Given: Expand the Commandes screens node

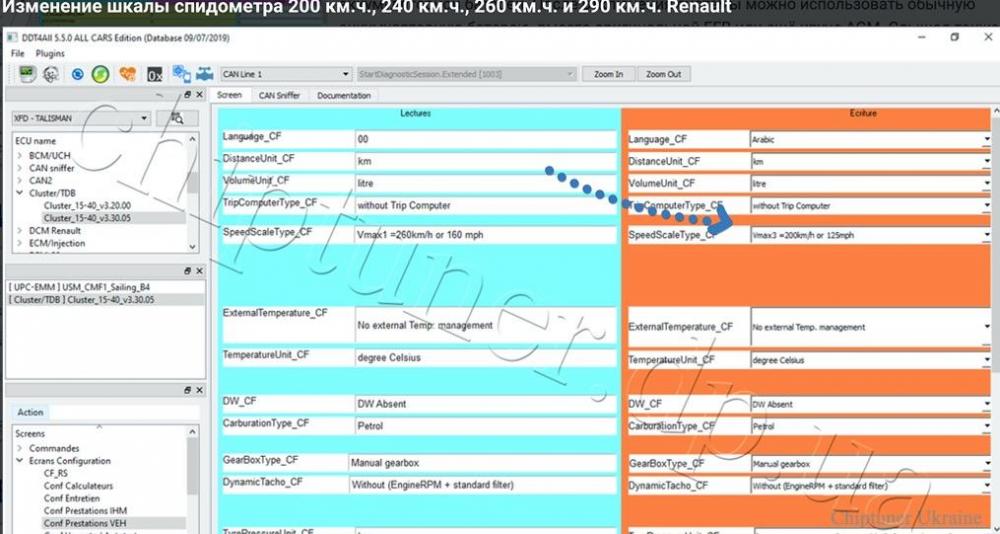Looking at the screenshot, I should (19, 448).
